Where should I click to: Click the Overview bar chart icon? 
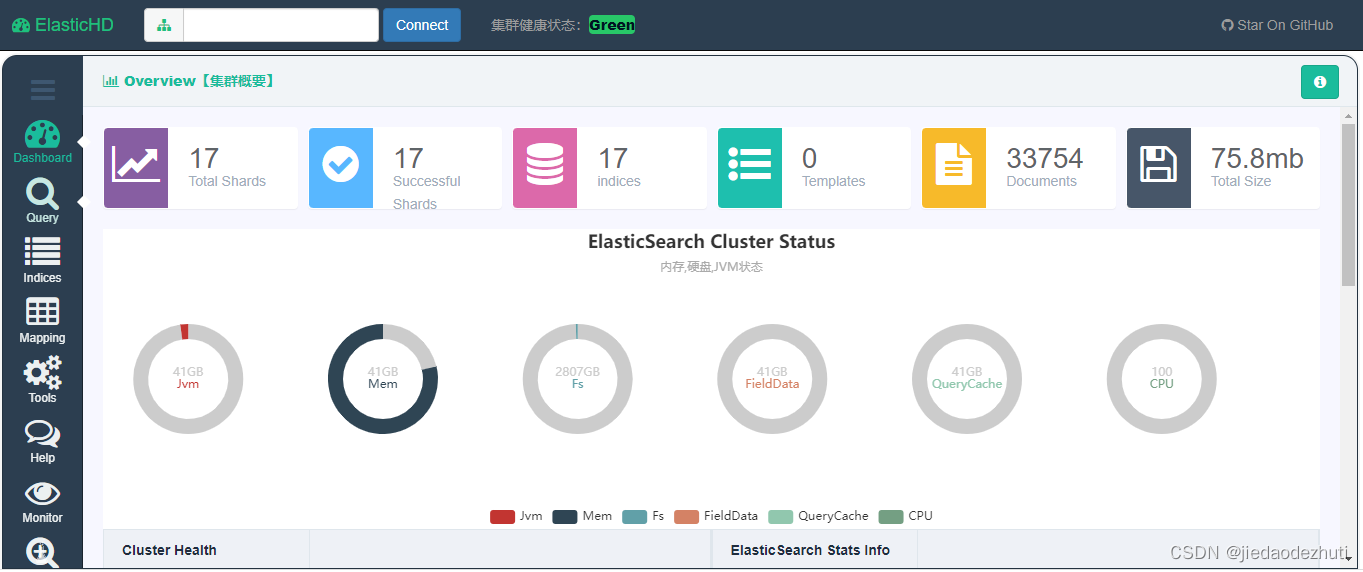(x=110, y=81)
